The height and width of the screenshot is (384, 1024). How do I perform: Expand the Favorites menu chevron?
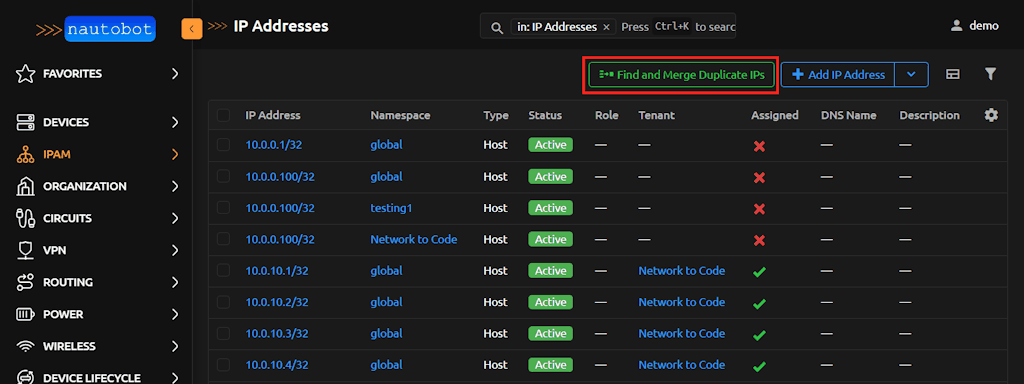(174, 74)
